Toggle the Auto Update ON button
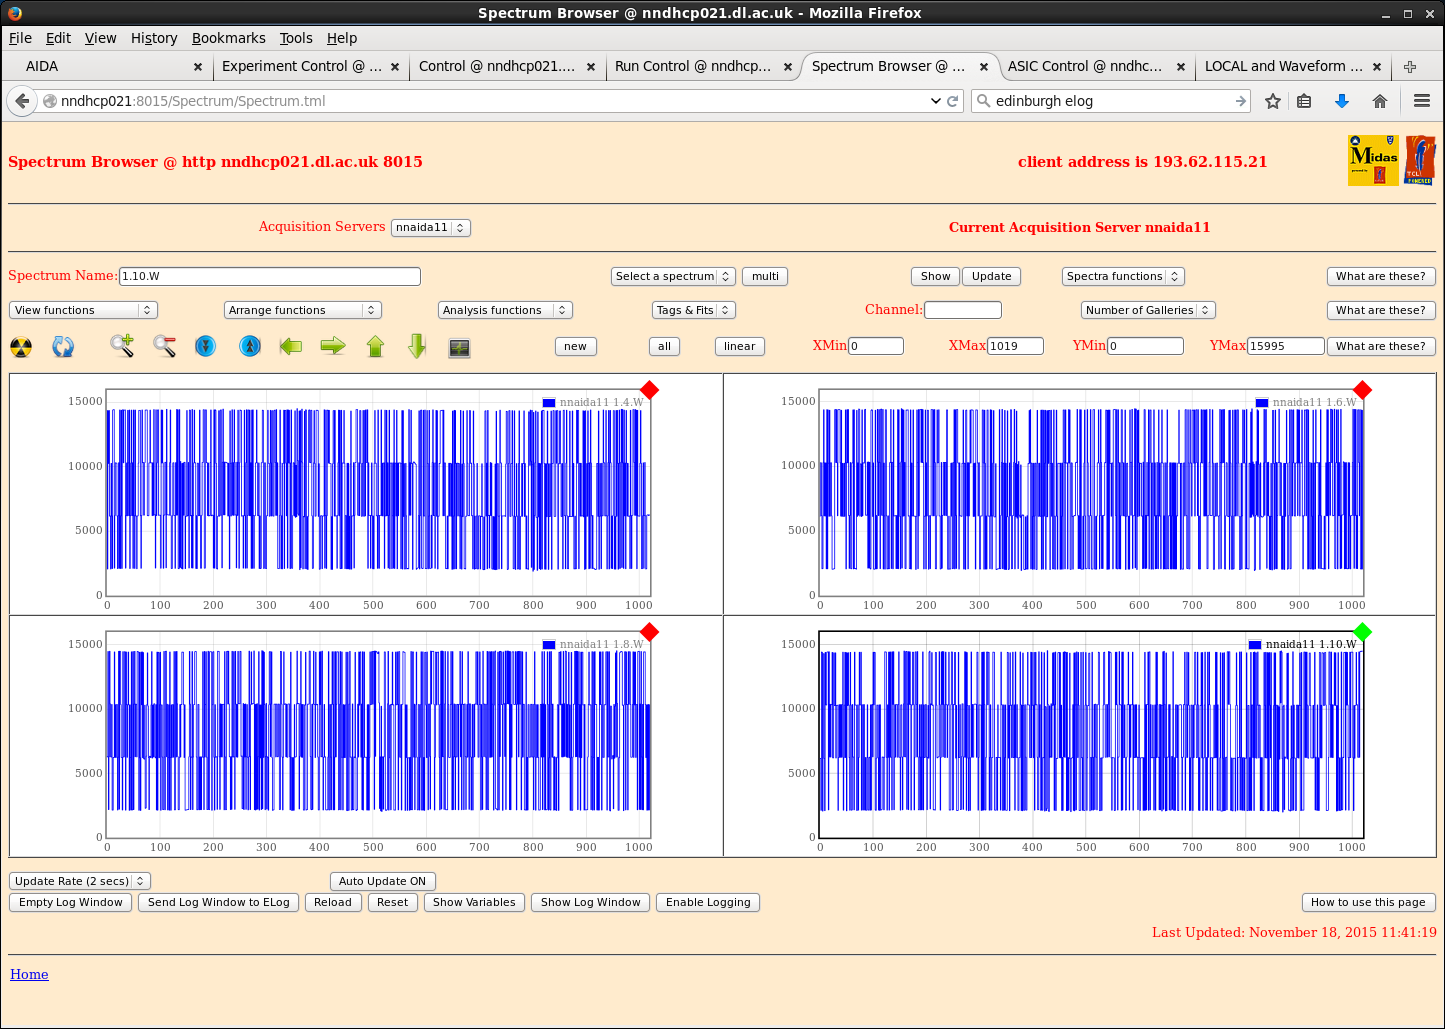 point(382,881)
